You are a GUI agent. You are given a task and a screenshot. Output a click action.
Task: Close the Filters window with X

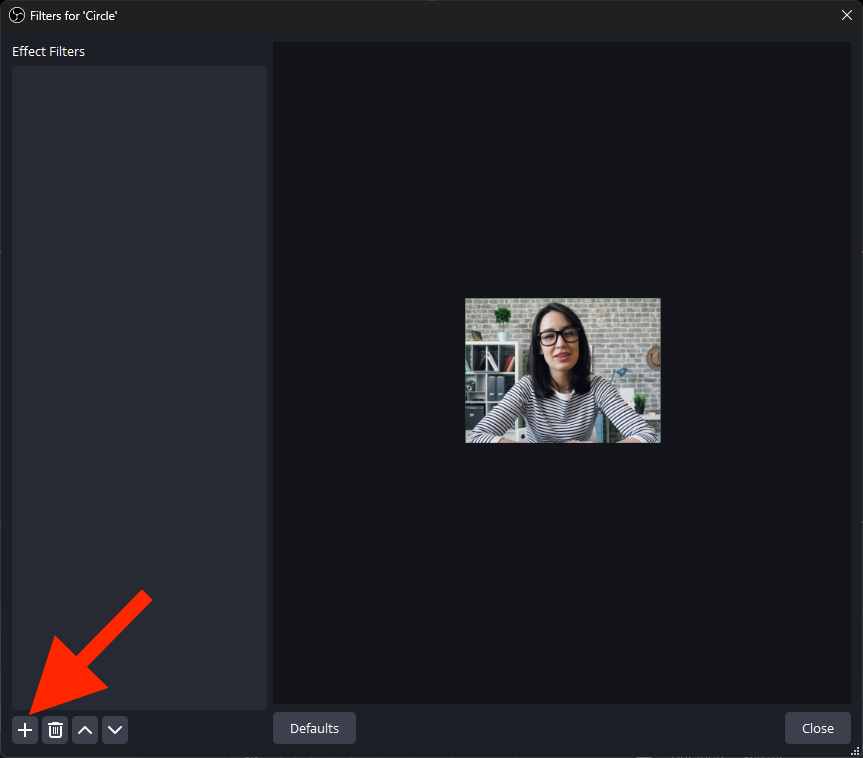[x=846, y=15]
